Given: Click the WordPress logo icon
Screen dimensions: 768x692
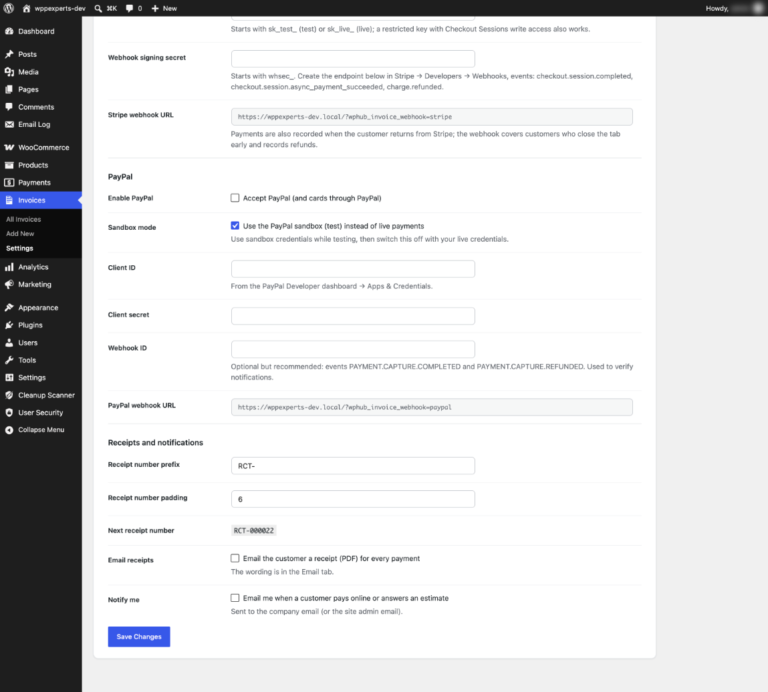Looking at the screenshot, I should pyautogui.click(x=8, y=8).
